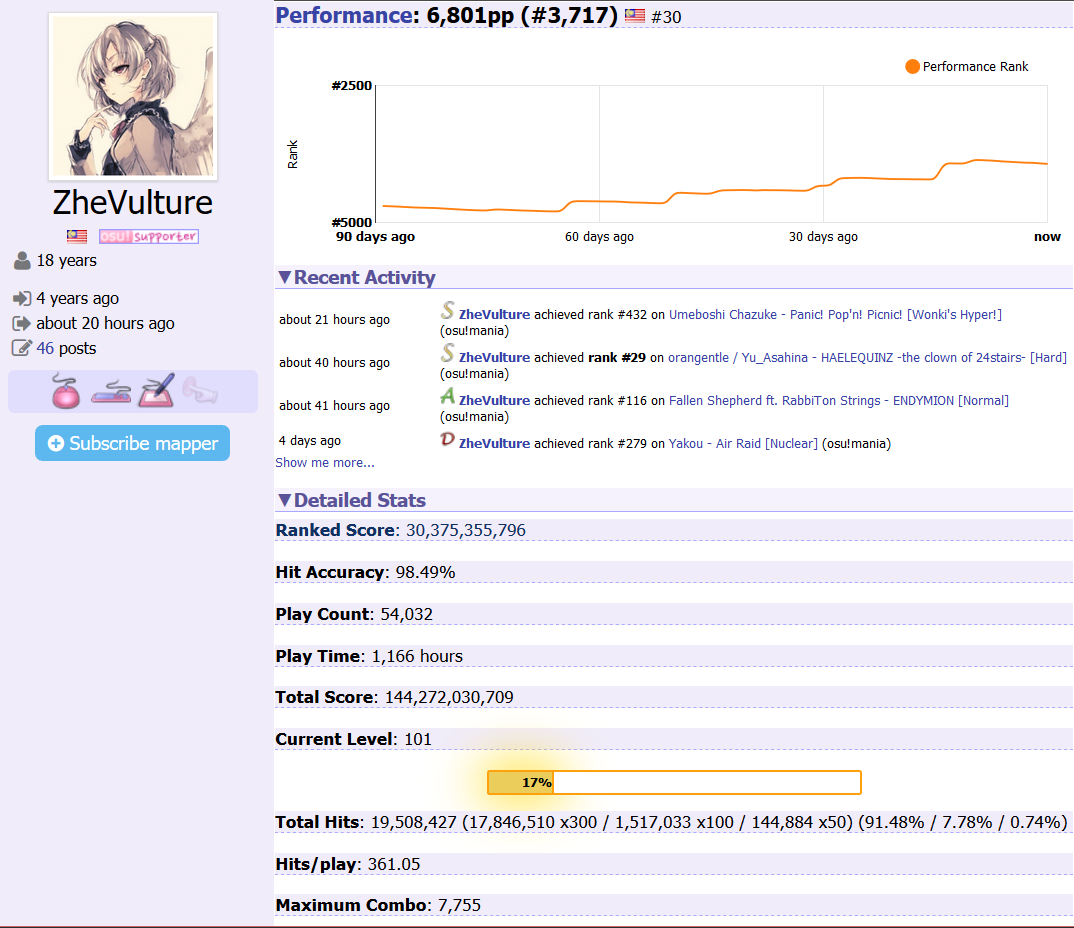Screen dimensions: 1074x928
Task: Click the level progress bar at 17%
Action: click(674, 782)
